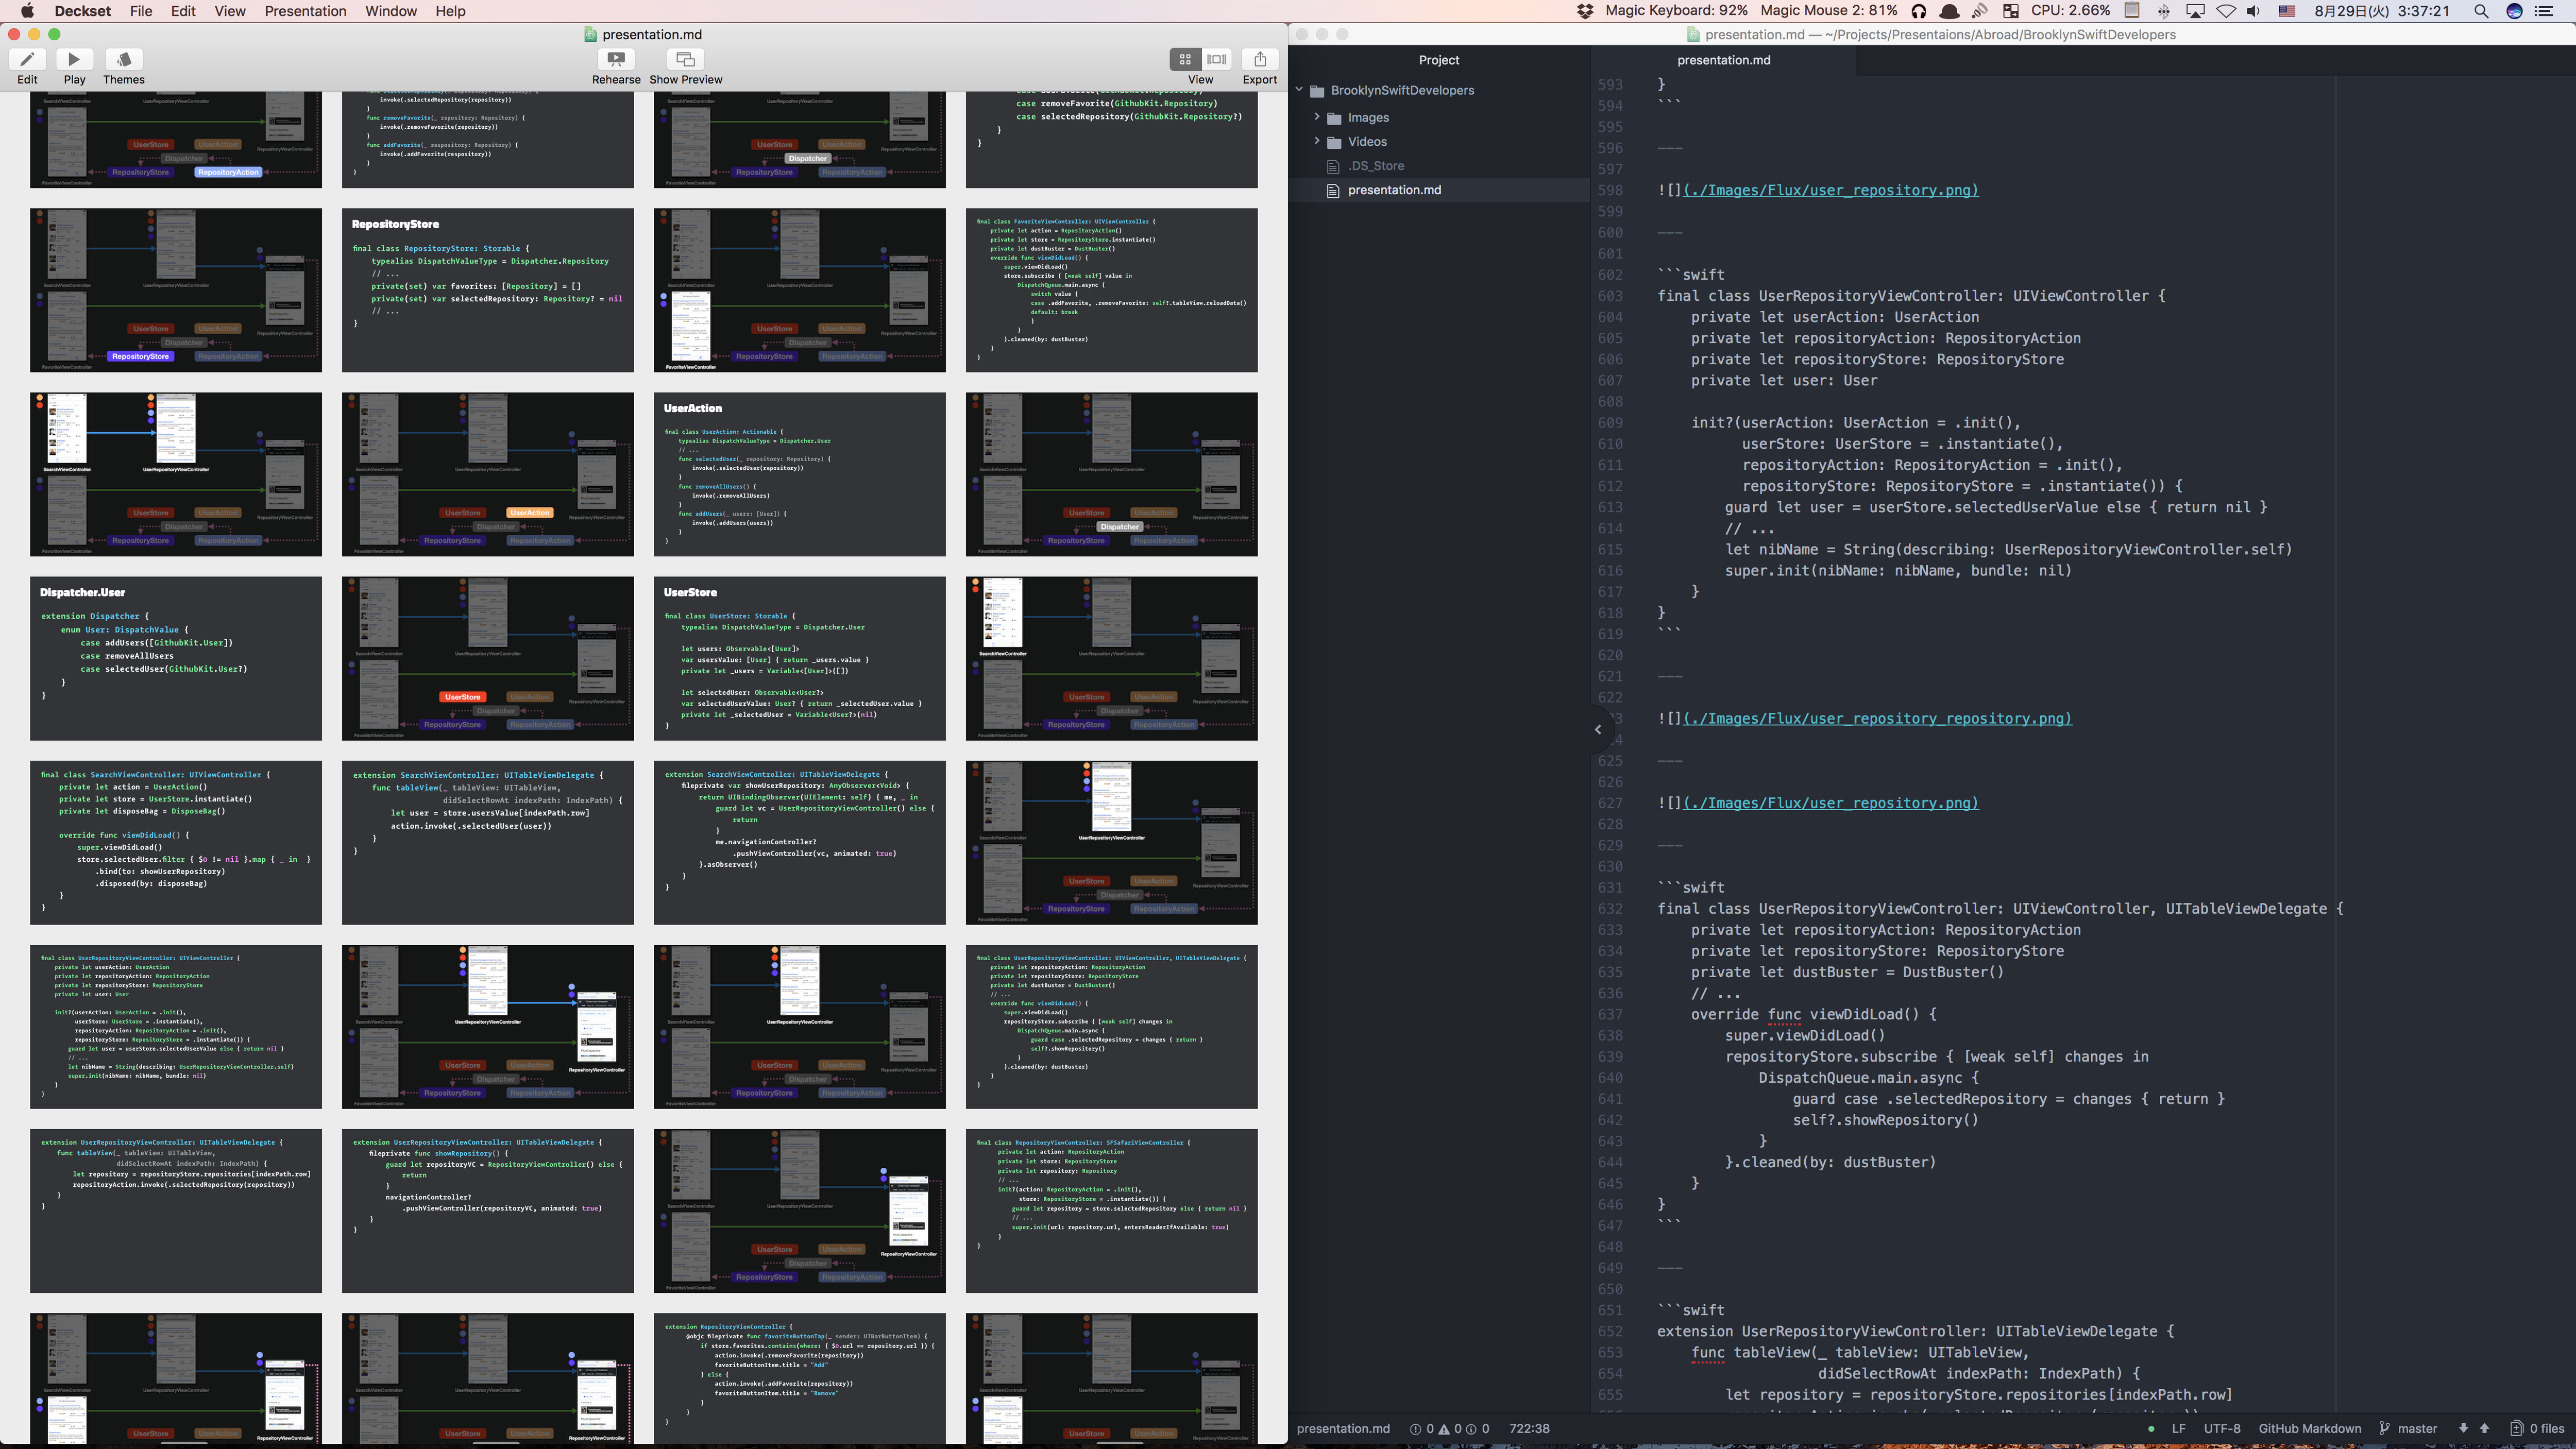Click Show Preview in toolbar

coord(685,60)
